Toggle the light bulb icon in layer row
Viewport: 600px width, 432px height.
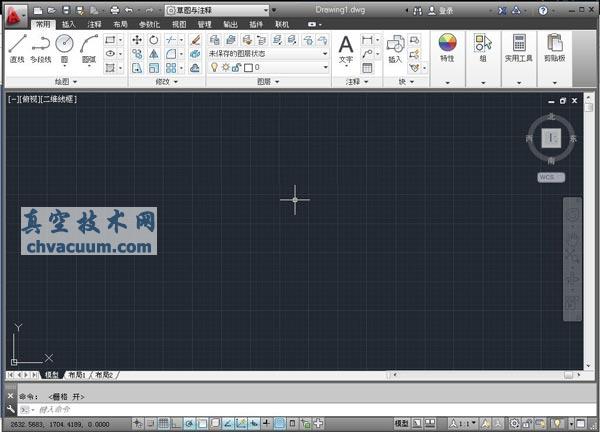point(213,67)
